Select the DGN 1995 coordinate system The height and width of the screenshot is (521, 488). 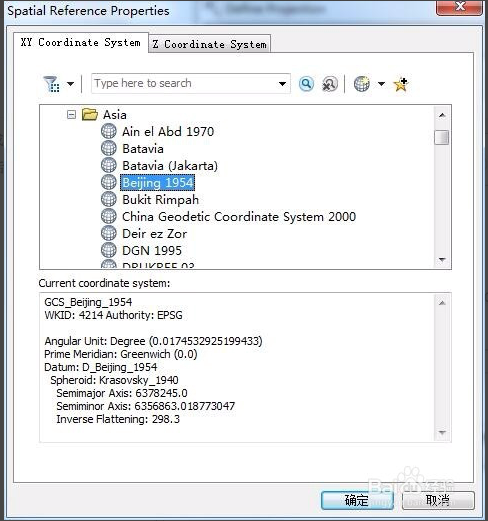click(x=152, y=250)
